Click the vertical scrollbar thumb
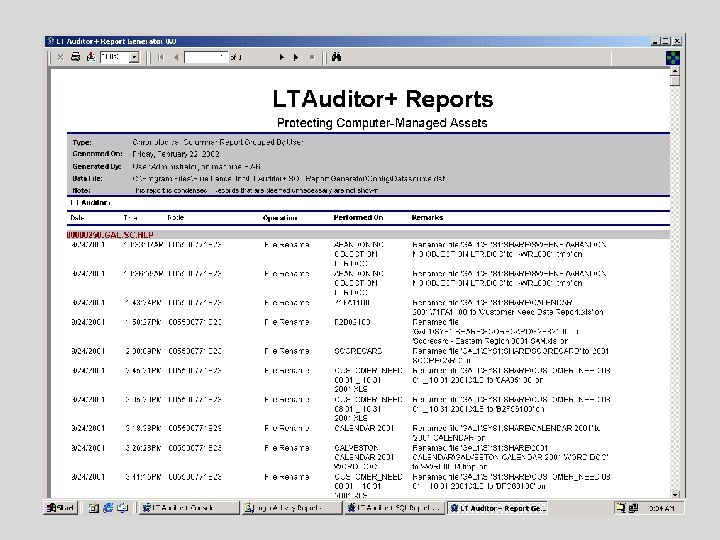The image size is (720, 540). click(x=675, y=81)
